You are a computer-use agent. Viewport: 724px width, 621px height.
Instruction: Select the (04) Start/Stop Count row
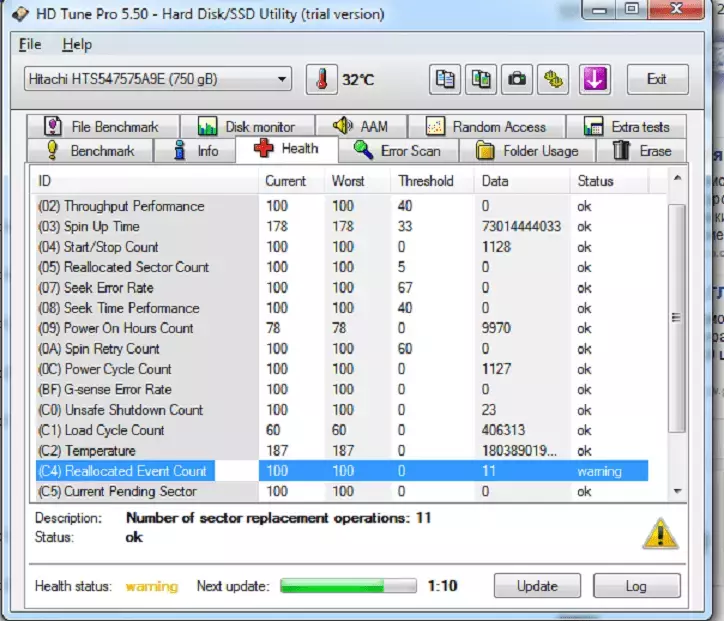342,247
